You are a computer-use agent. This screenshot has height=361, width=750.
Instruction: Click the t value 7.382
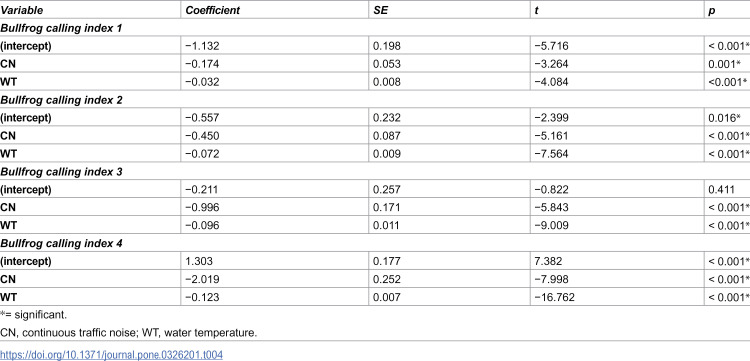pyautogui.click(x=547, y=262)
